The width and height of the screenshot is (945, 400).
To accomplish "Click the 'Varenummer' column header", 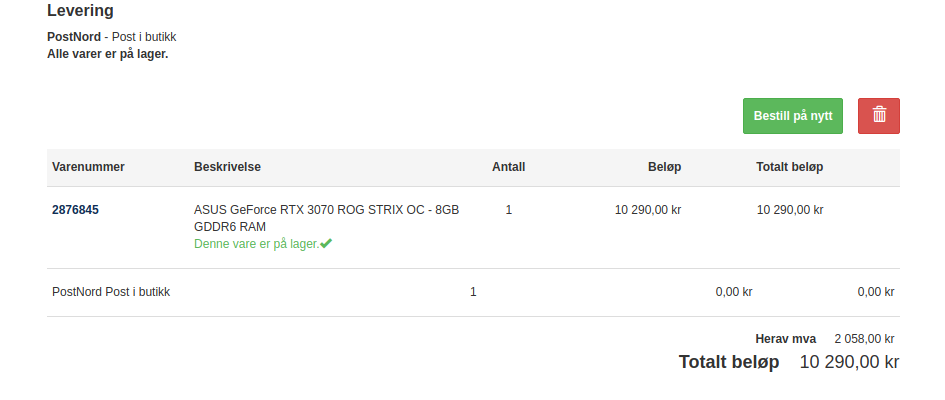I will point(89,167).
